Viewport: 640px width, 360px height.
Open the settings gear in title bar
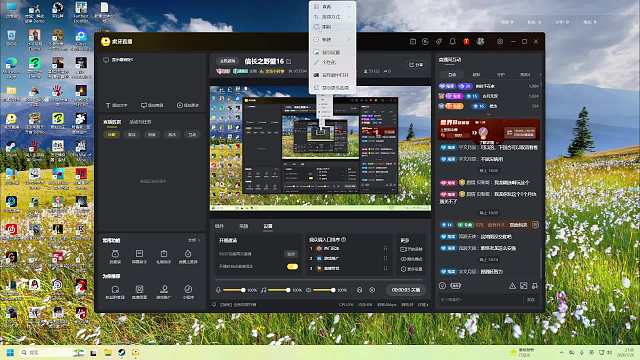500,41
